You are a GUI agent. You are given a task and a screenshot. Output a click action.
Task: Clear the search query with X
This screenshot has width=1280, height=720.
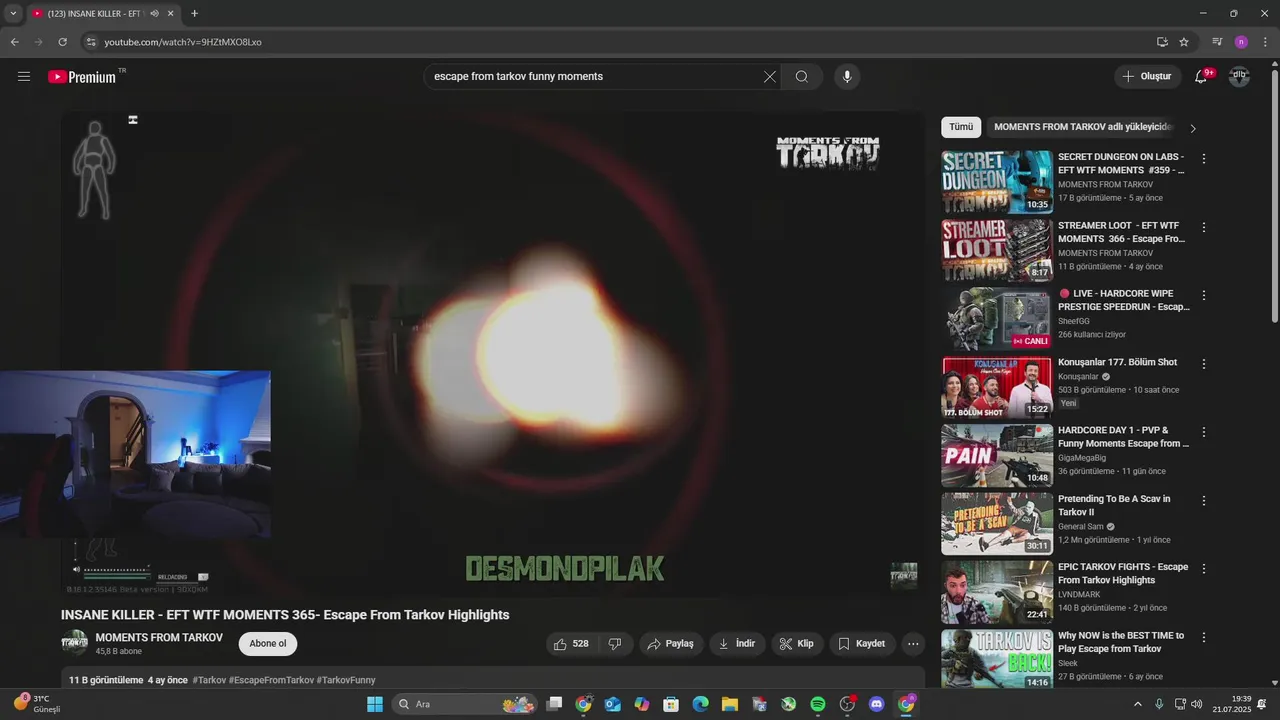coord(770,77)
